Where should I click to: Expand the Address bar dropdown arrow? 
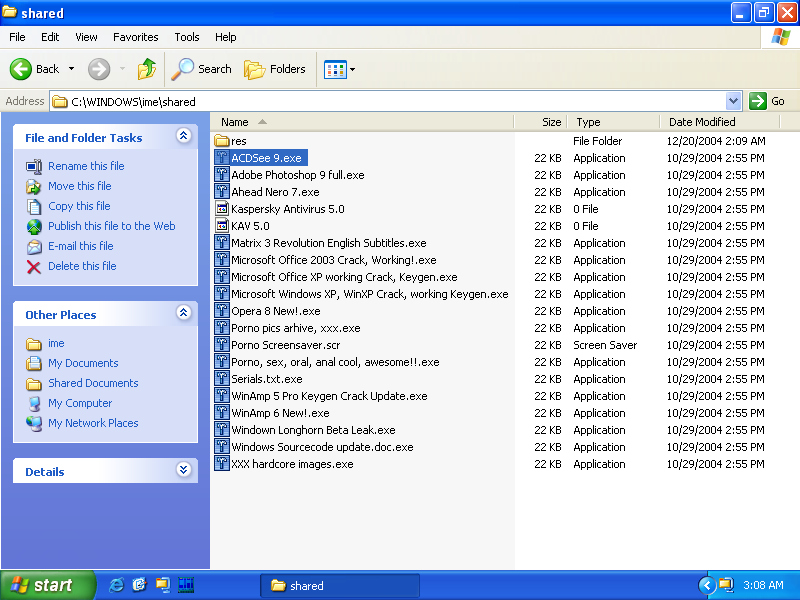click(x=733, y=101)
